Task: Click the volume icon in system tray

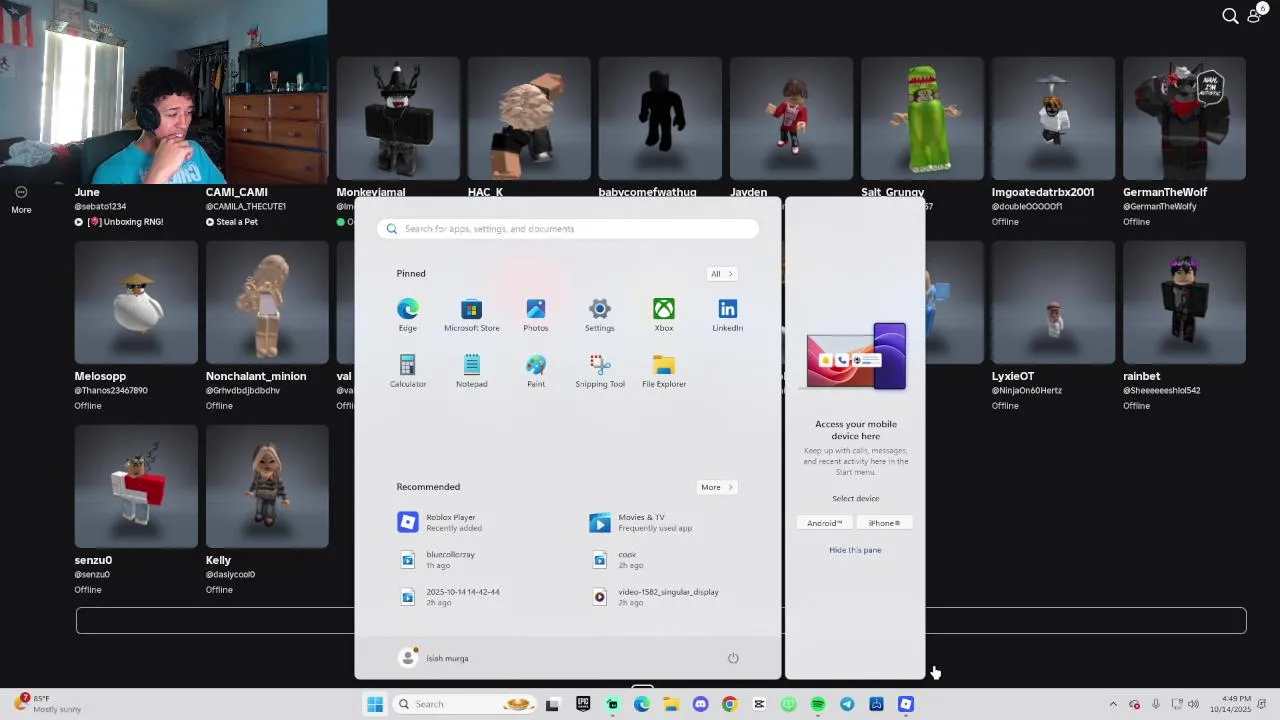Action: tap(1193, 704)
